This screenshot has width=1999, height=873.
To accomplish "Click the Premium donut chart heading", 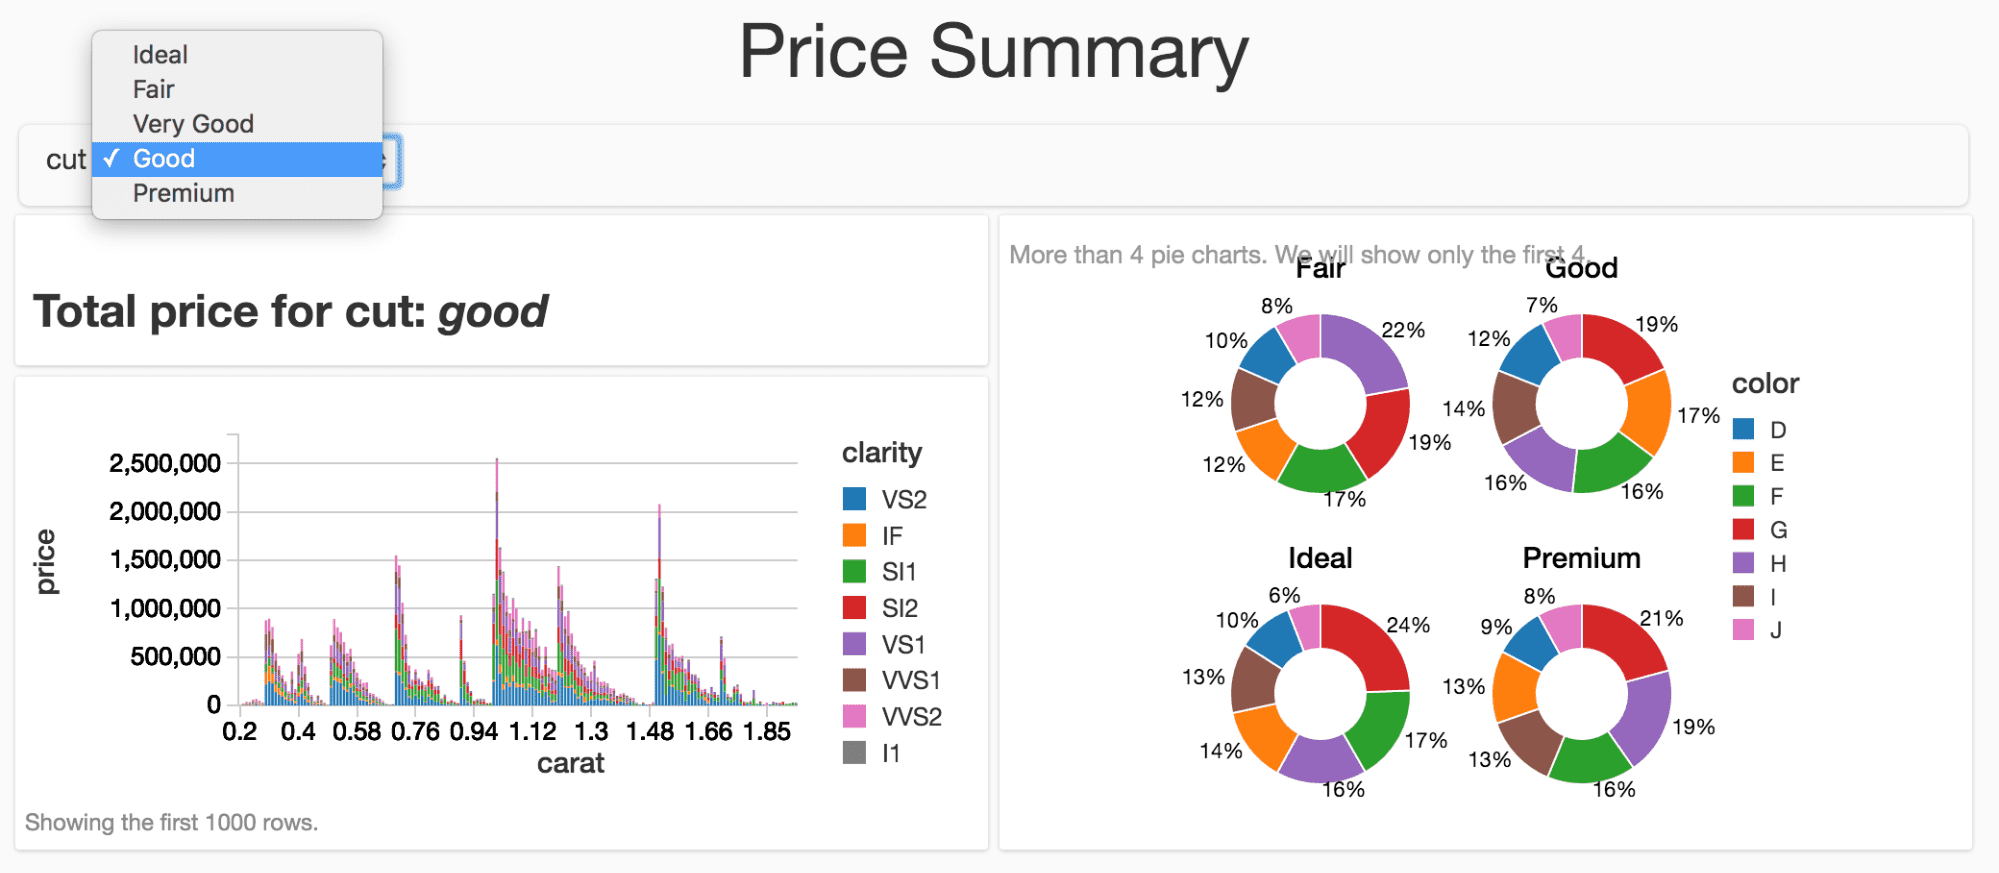I will point(1581,558).
